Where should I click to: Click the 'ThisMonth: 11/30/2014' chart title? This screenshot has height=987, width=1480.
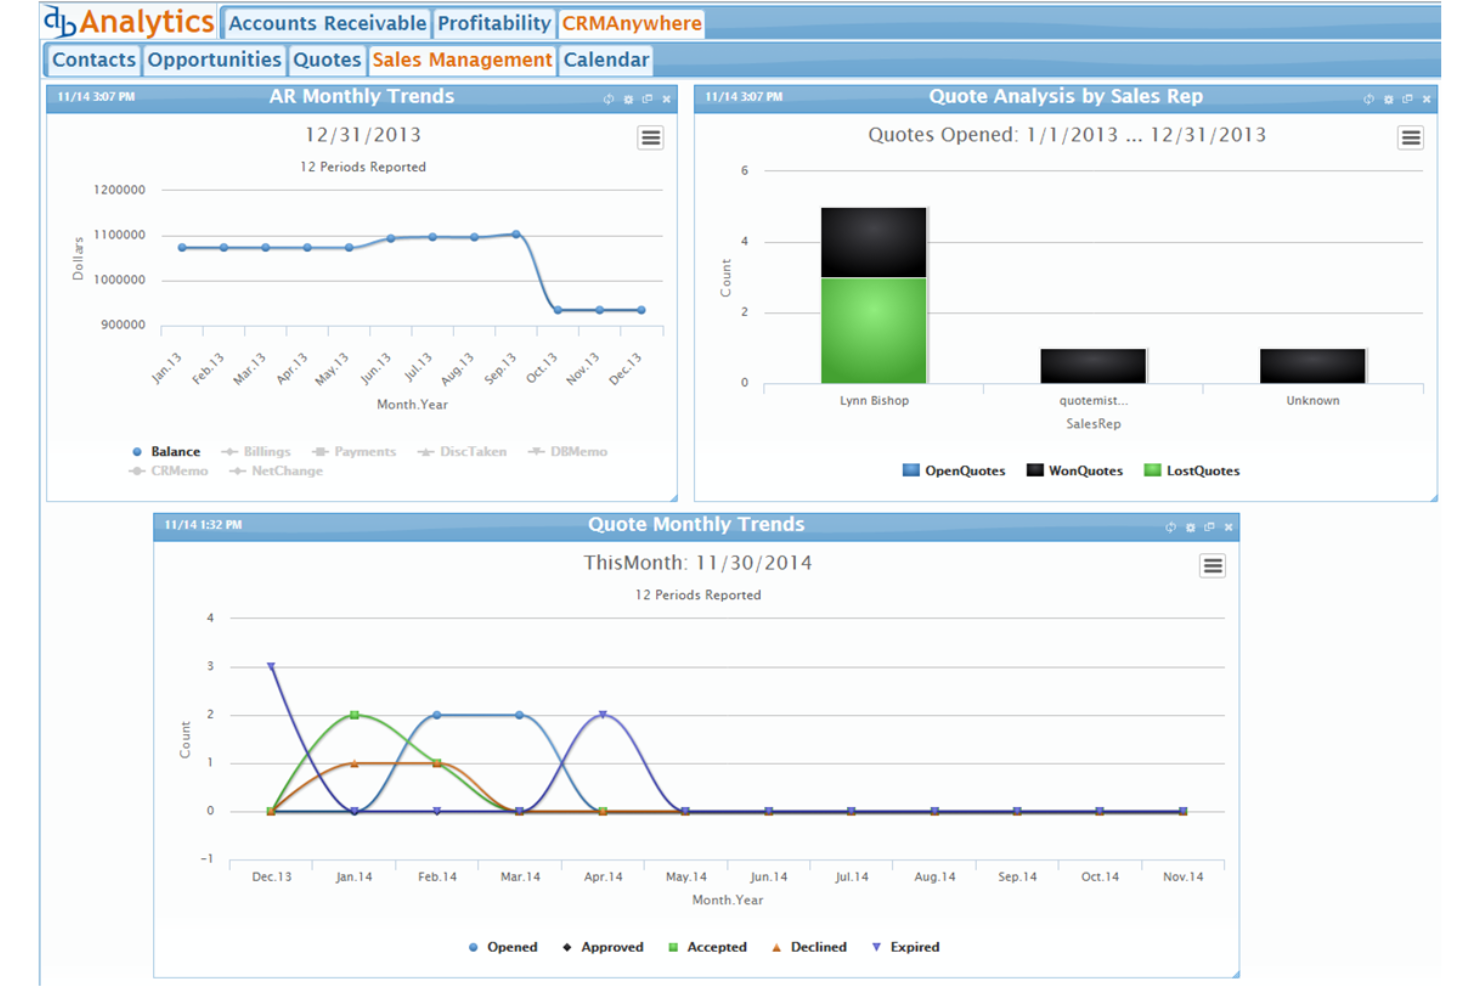(x=698, y=563)
